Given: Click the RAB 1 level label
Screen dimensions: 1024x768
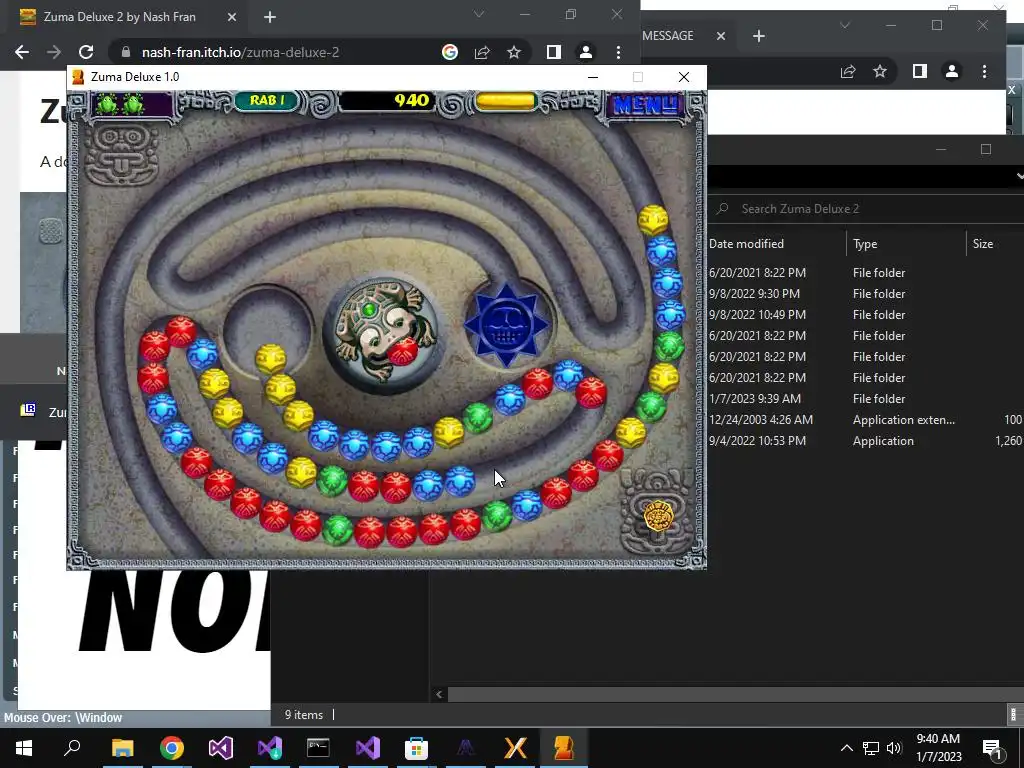Looking at the screenshot, I should (x=266, y=101).
